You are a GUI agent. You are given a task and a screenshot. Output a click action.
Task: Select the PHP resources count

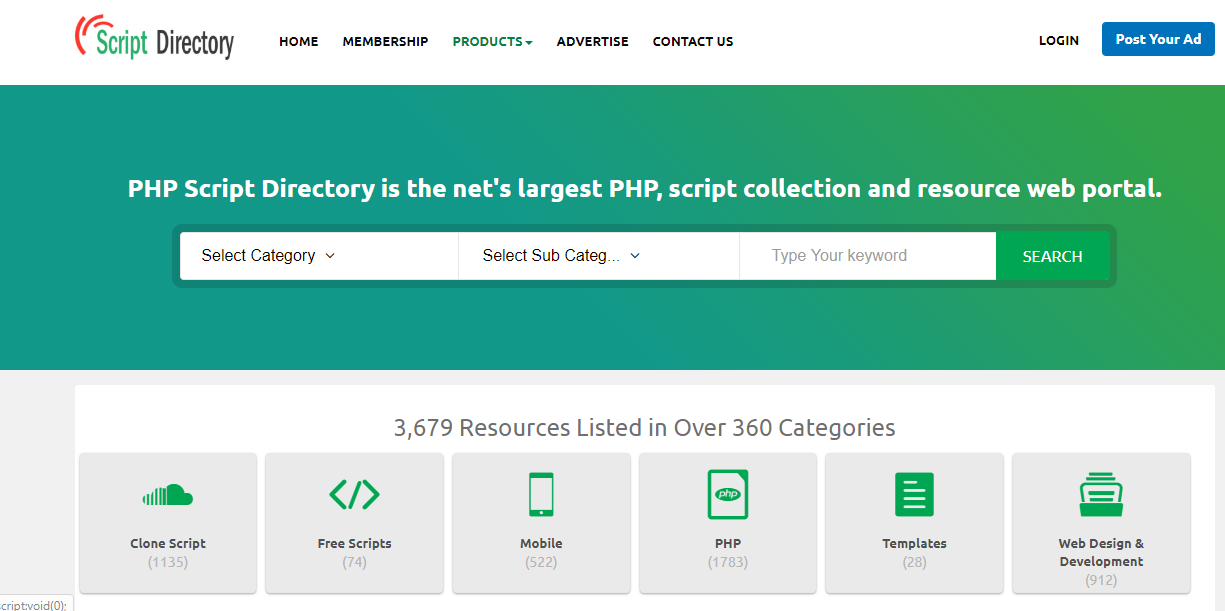click(727, 562)
